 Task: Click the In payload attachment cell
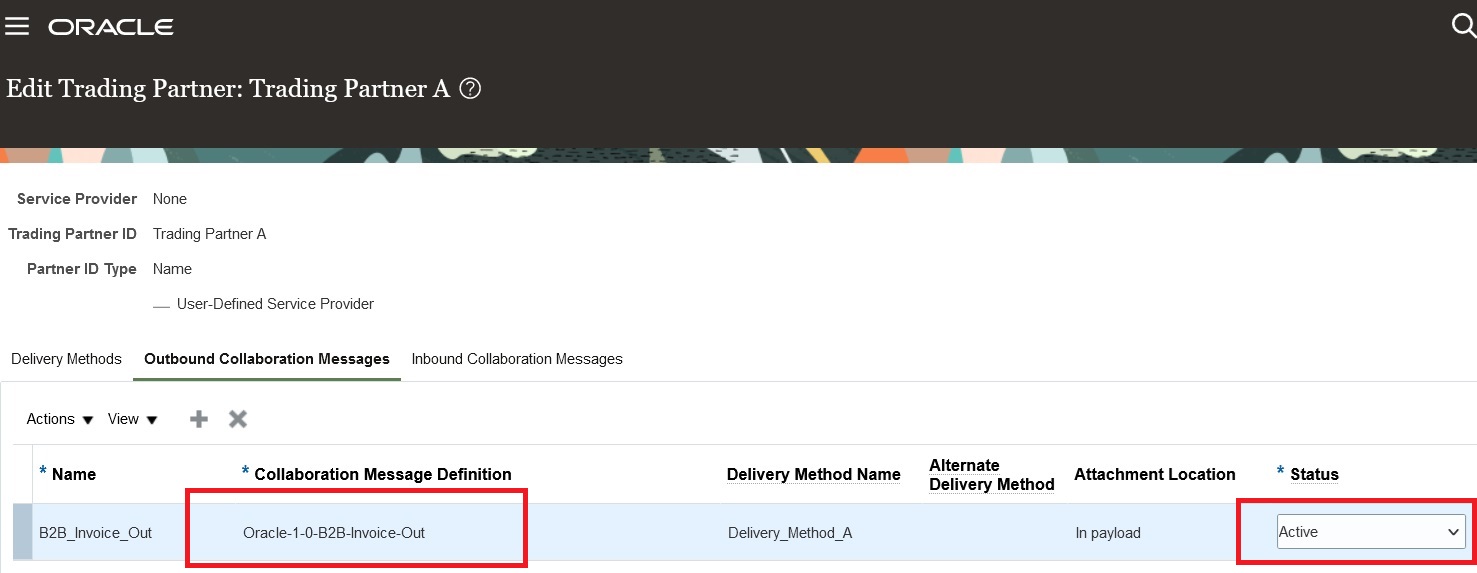click(x=1108, y=532)
